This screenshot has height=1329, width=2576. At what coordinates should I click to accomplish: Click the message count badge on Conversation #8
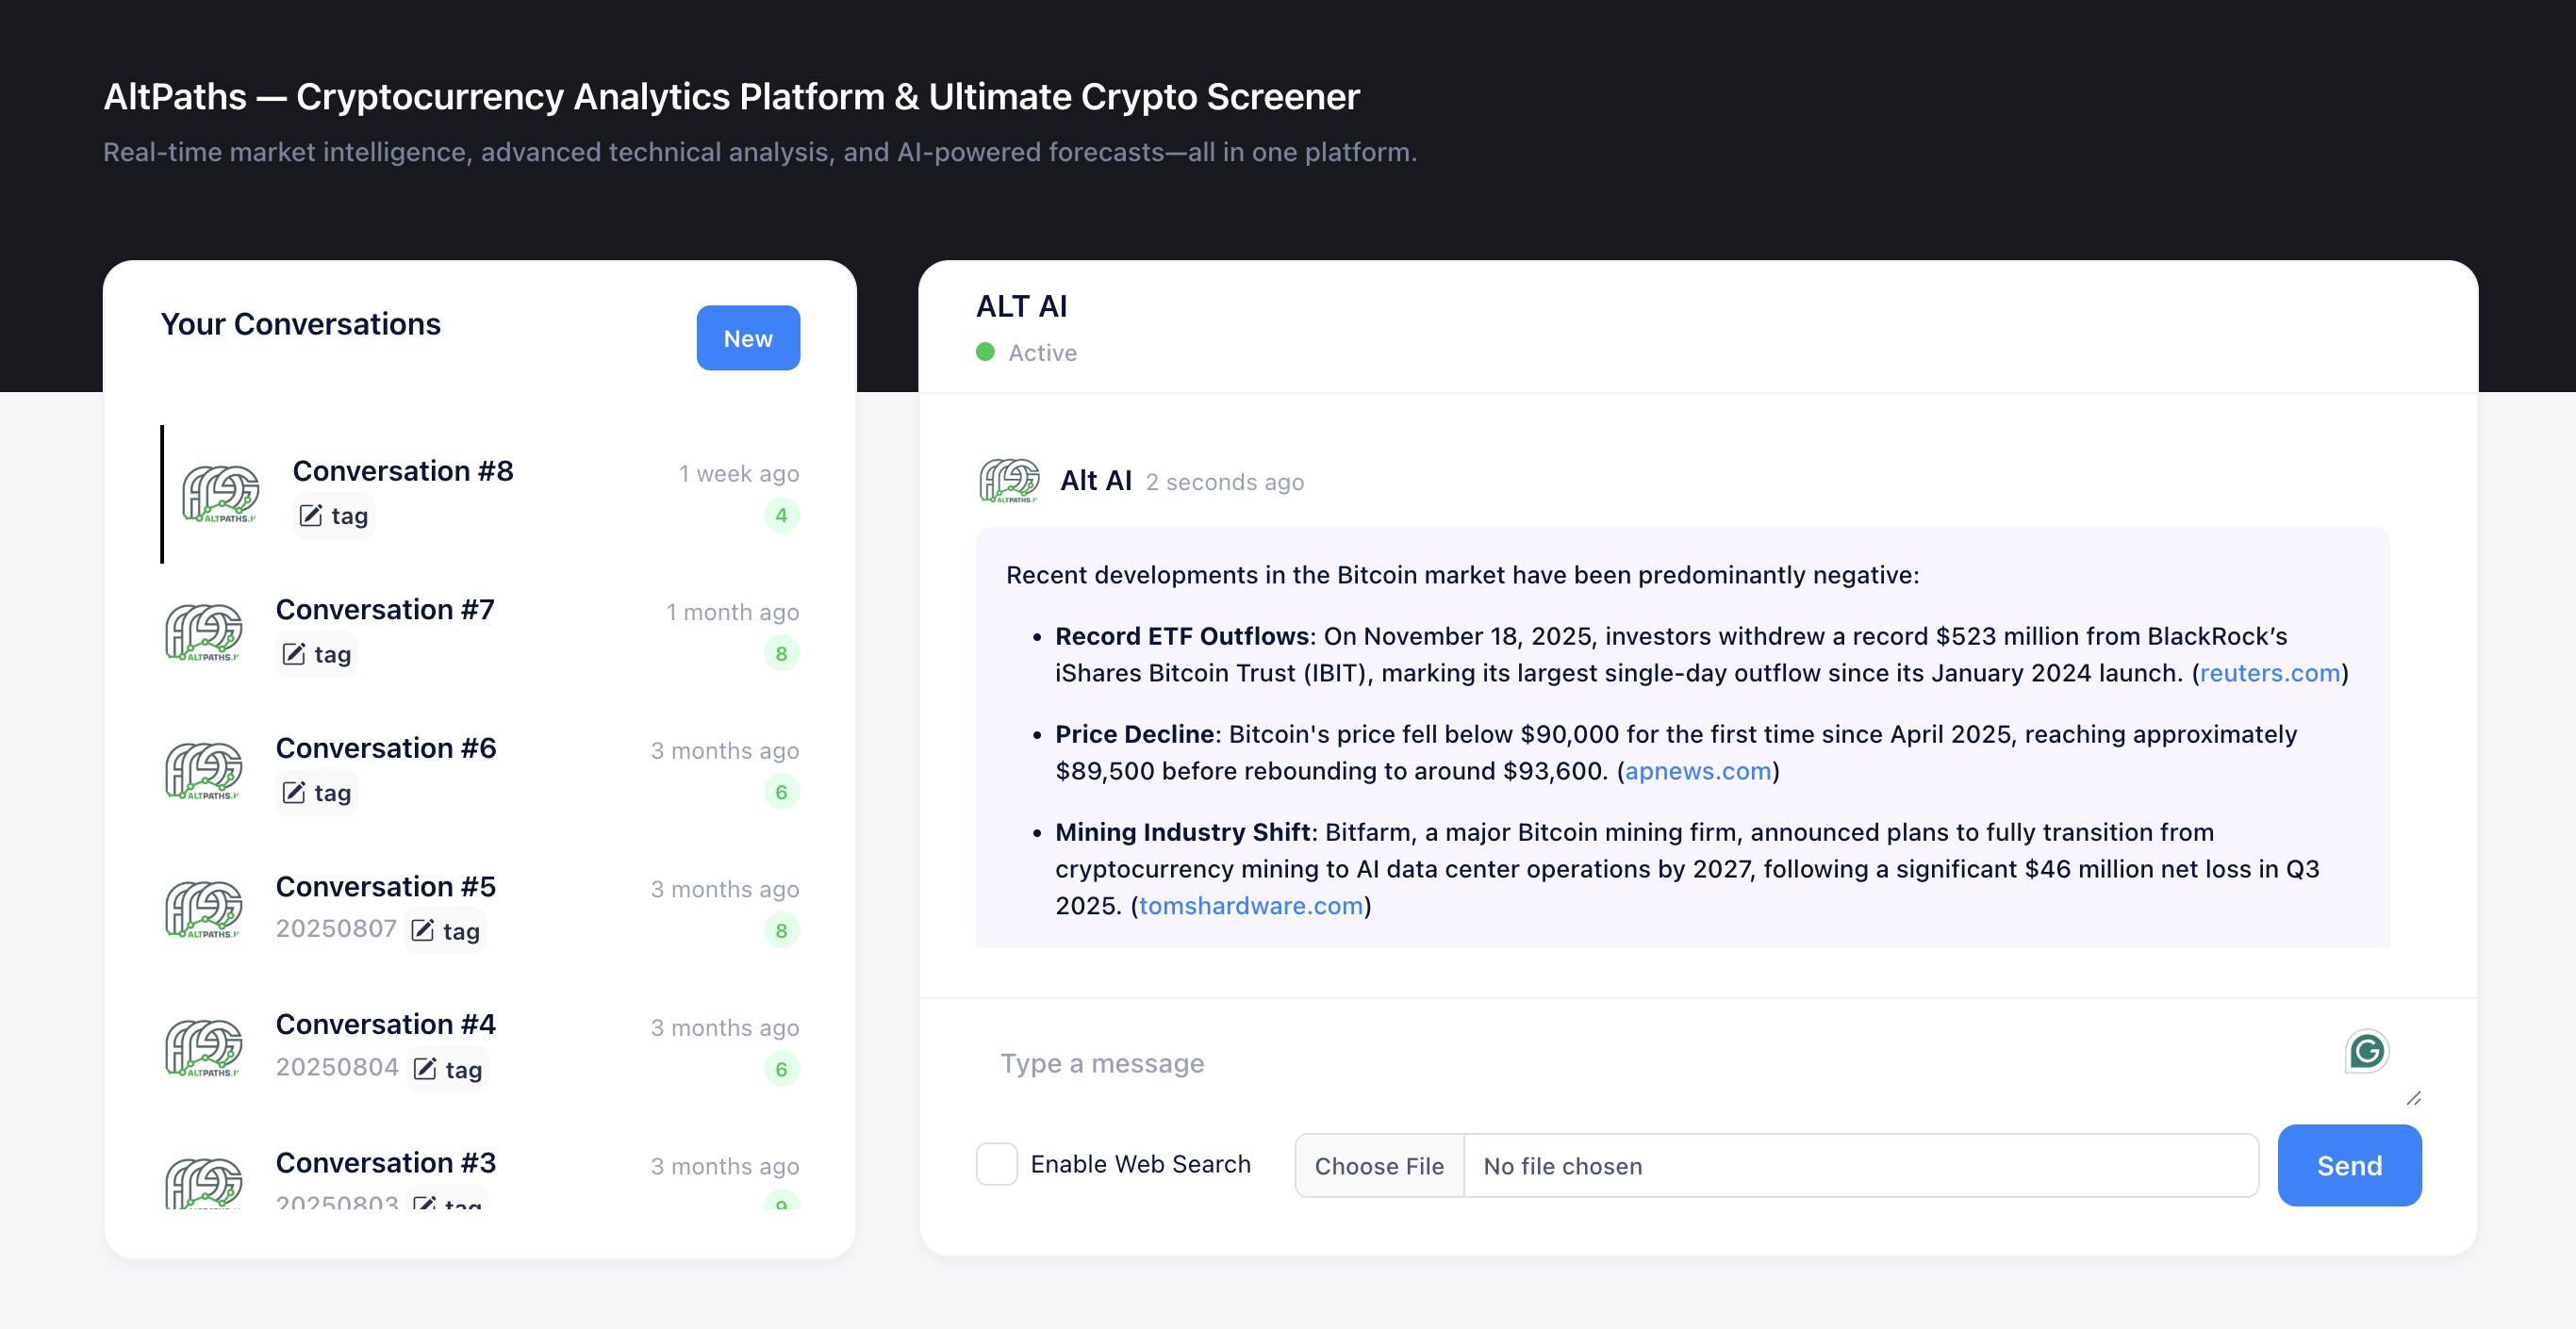click(x=781, y=515)
